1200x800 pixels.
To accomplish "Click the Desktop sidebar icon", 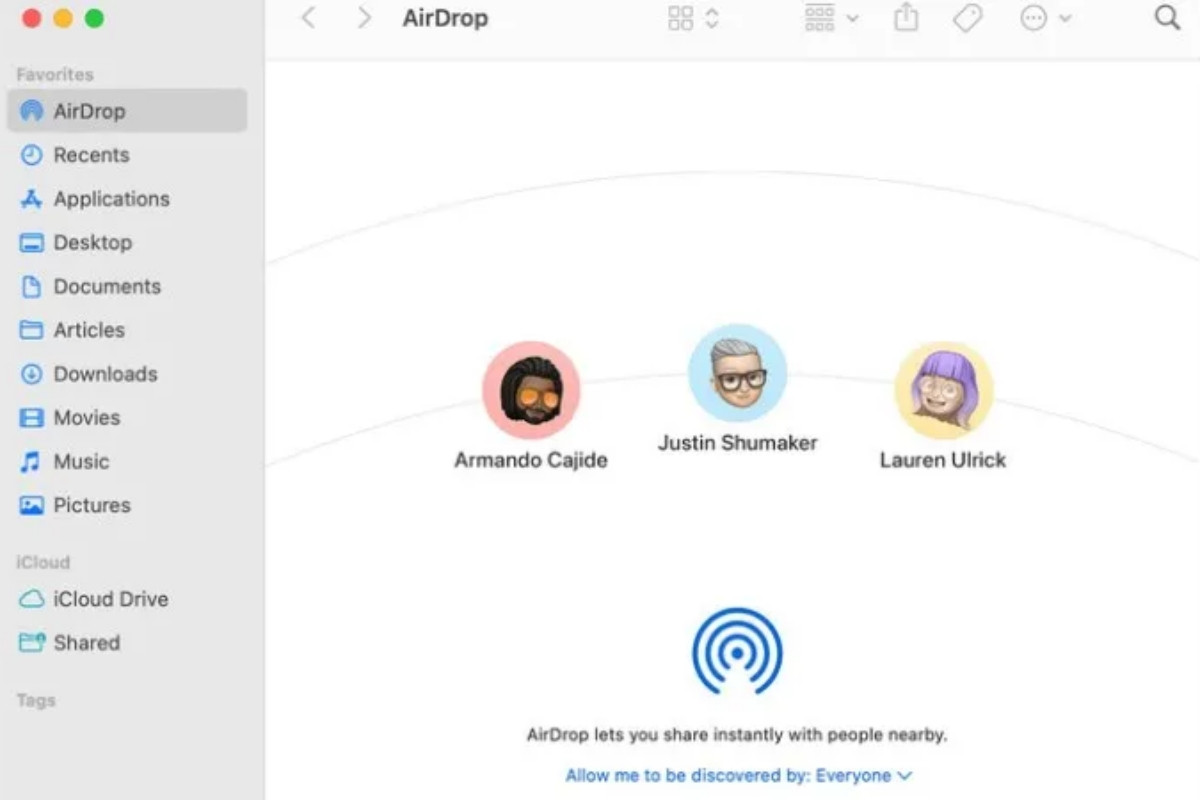I will [x=32, y=243].
